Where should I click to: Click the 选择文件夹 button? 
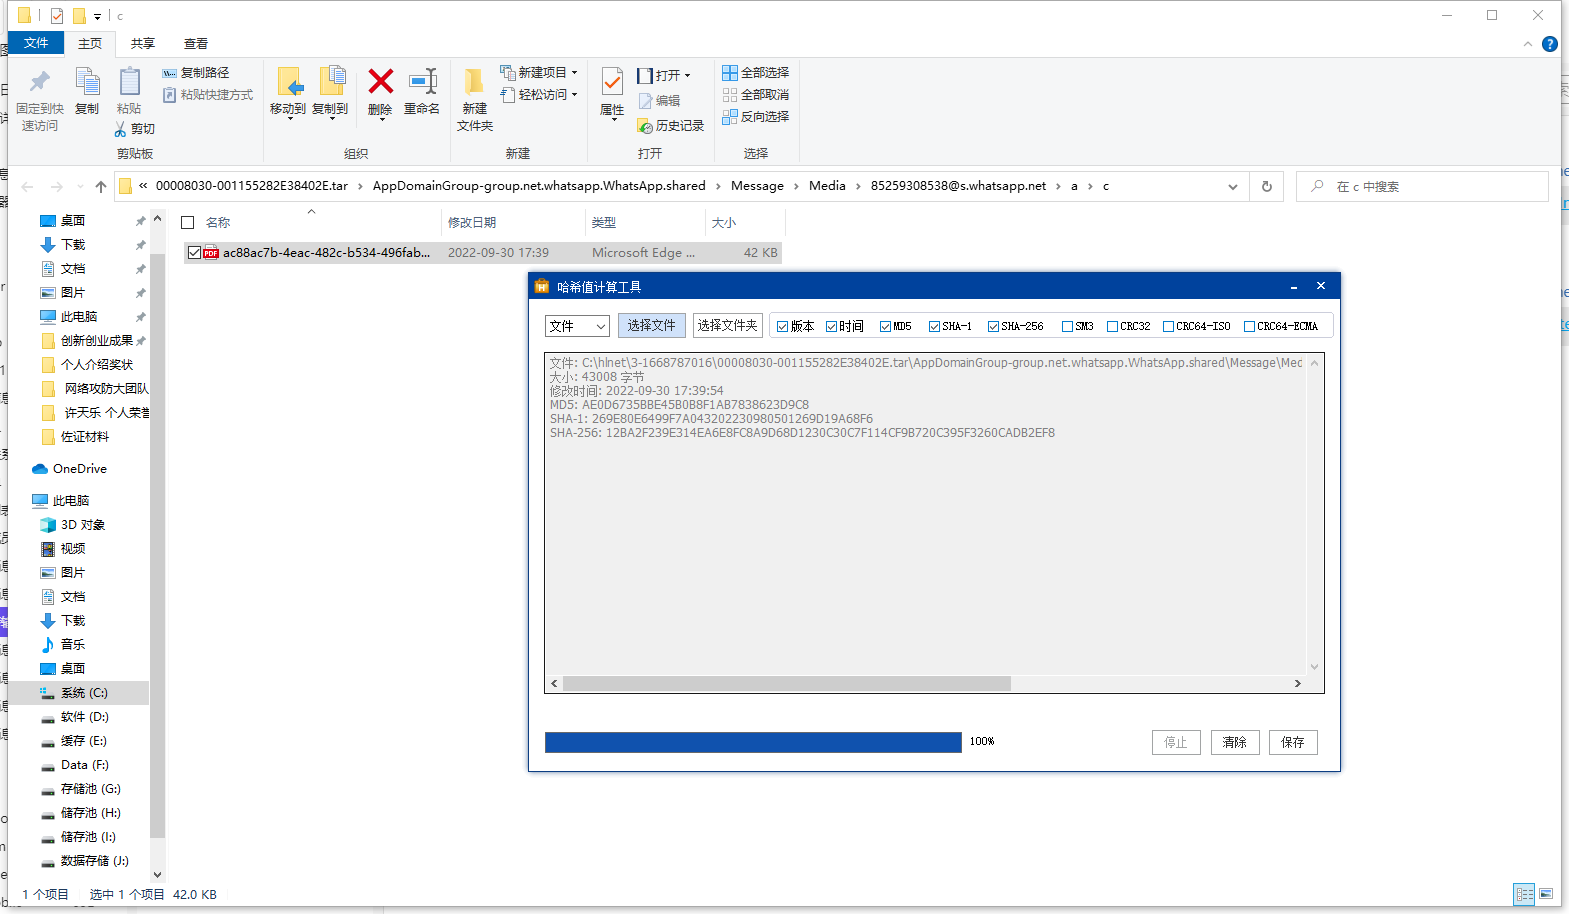728,326
